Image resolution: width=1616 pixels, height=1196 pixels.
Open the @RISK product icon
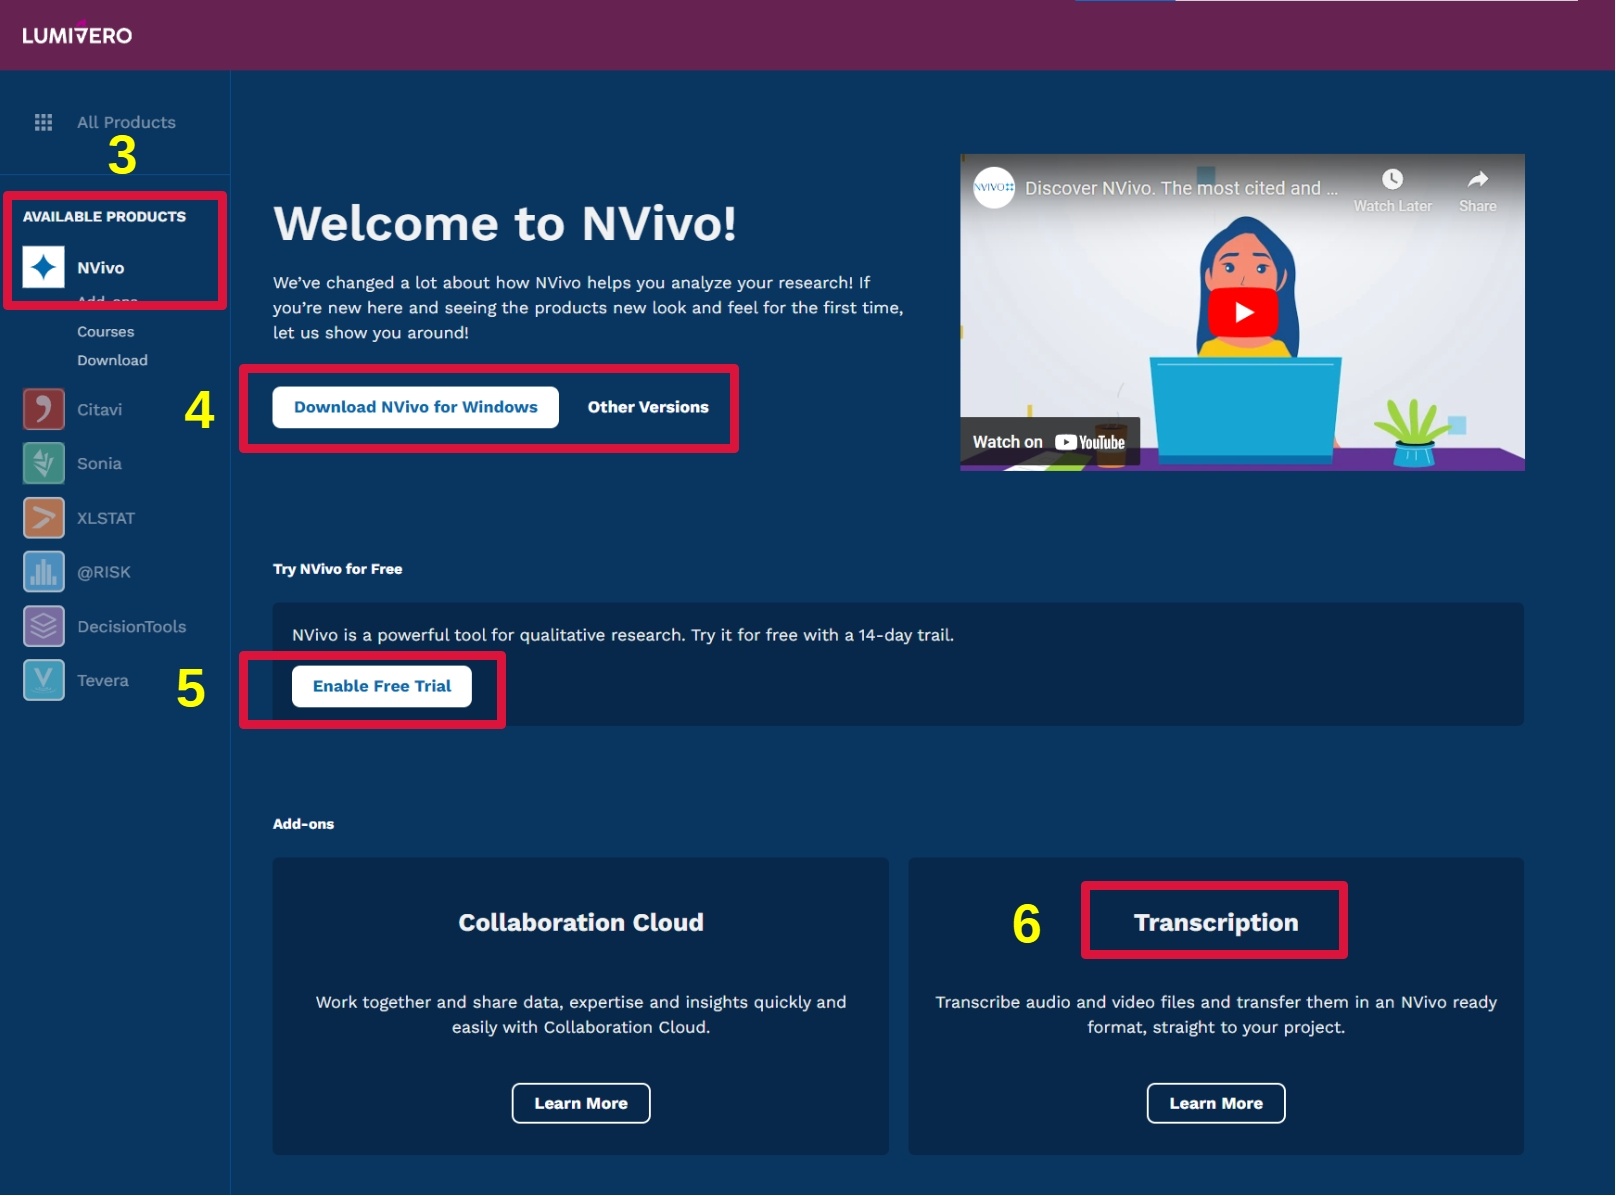click(x=43, y=572)
